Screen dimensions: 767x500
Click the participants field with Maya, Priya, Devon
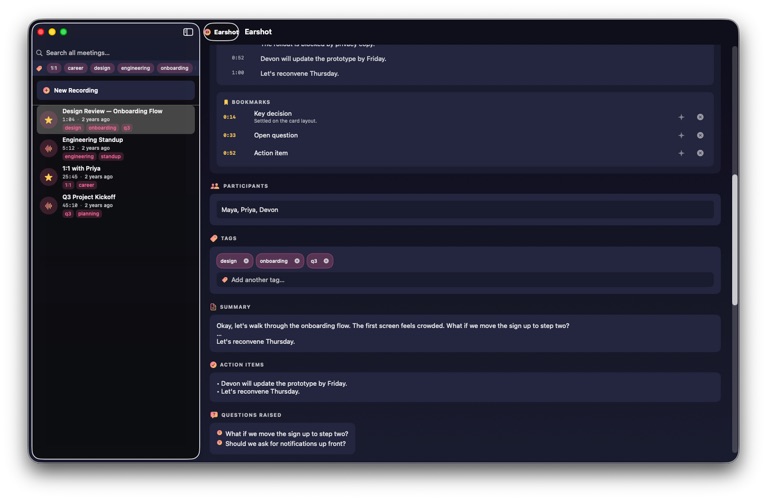click(465, 210)
